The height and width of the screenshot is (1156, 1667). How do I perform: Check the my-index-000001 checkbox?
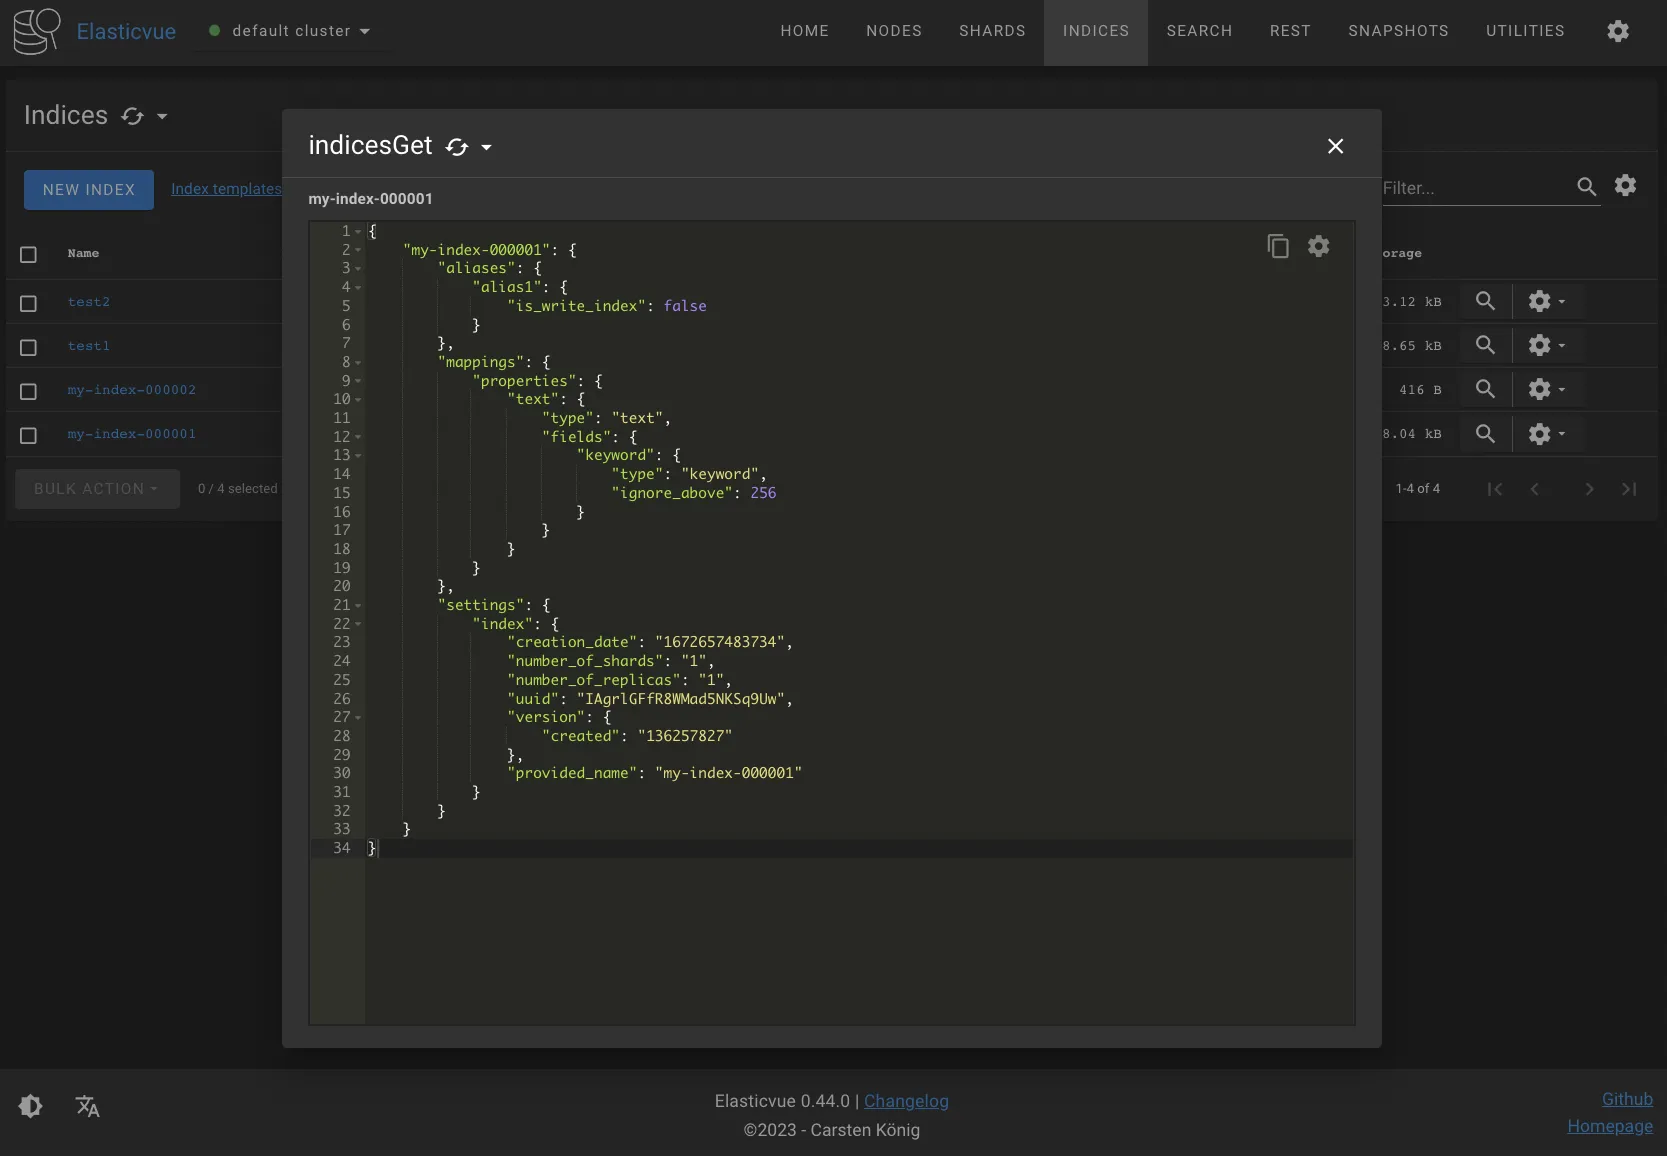pos(28,435)
